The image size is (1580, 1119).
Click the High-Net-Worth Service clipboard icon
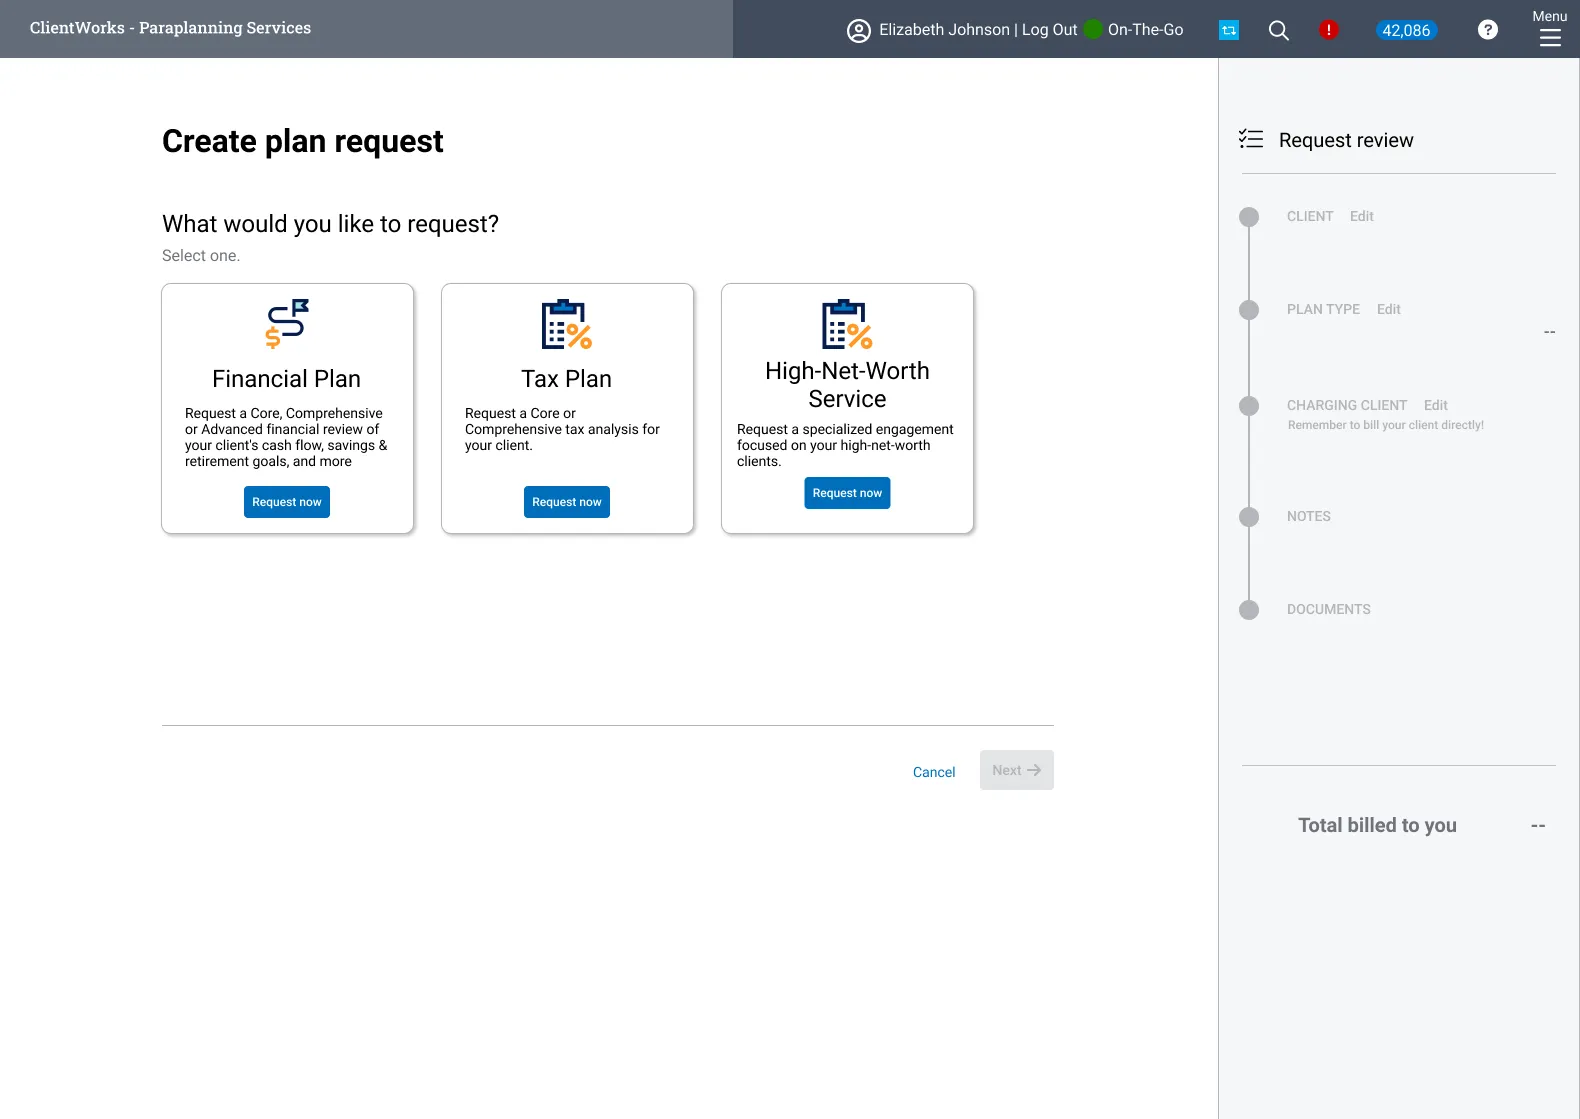[847, 324]
